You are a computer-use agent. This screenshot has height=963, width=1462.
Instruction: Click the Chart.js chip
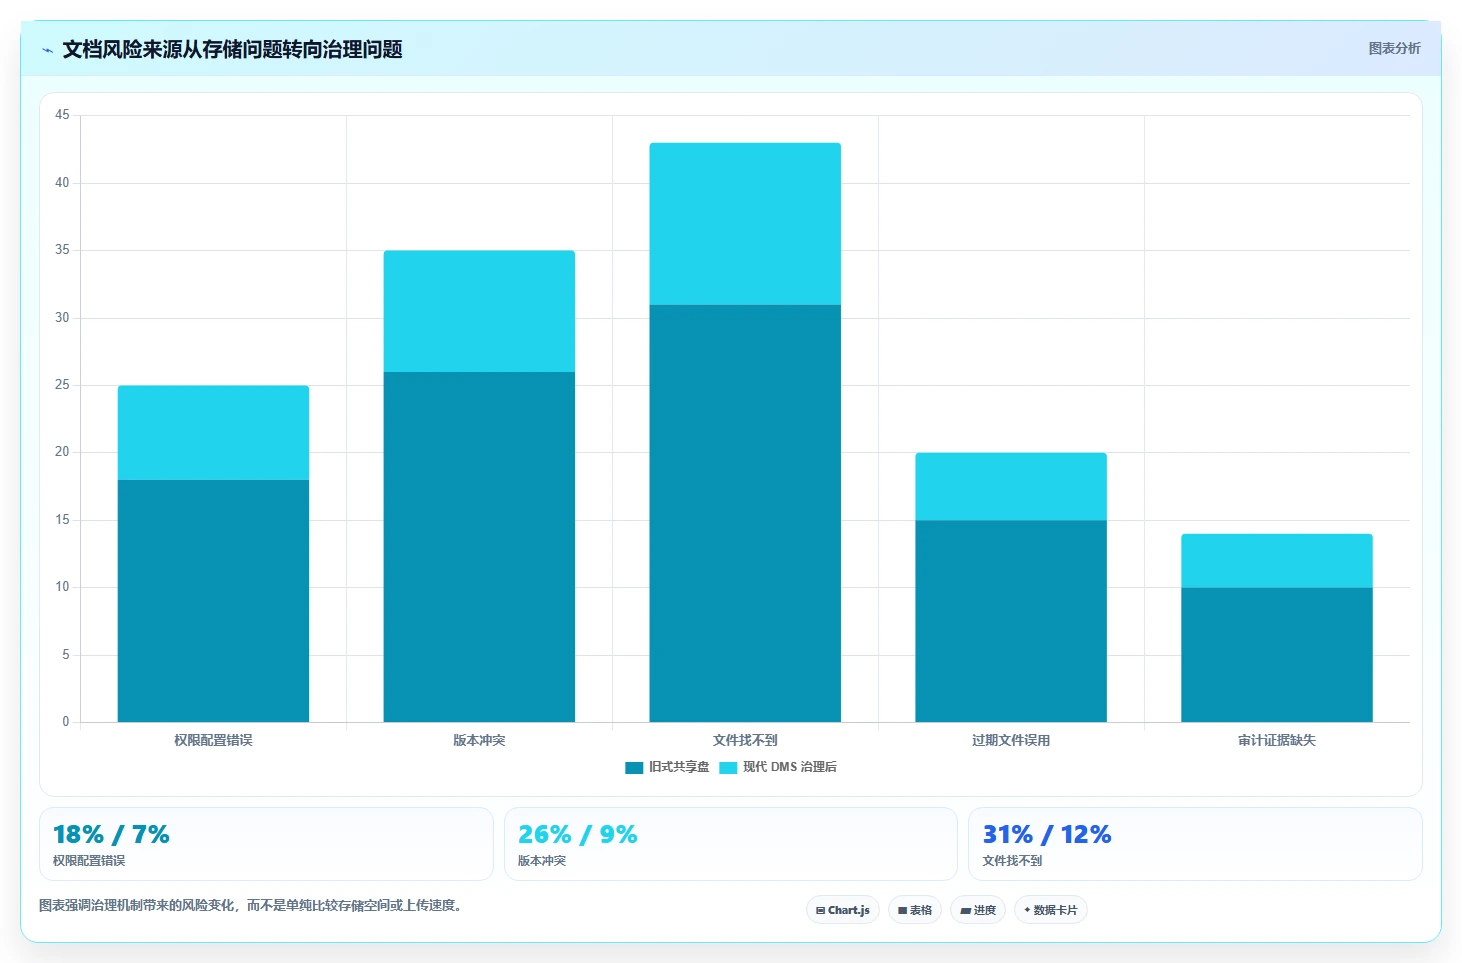[x=843, y=910]
